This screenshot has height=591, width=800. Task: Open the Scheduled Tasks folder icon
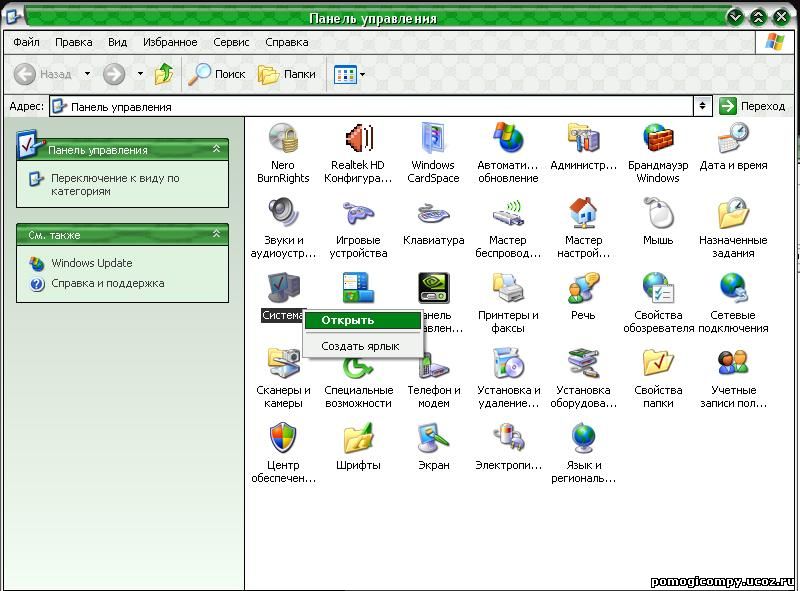tap(733, 213)
